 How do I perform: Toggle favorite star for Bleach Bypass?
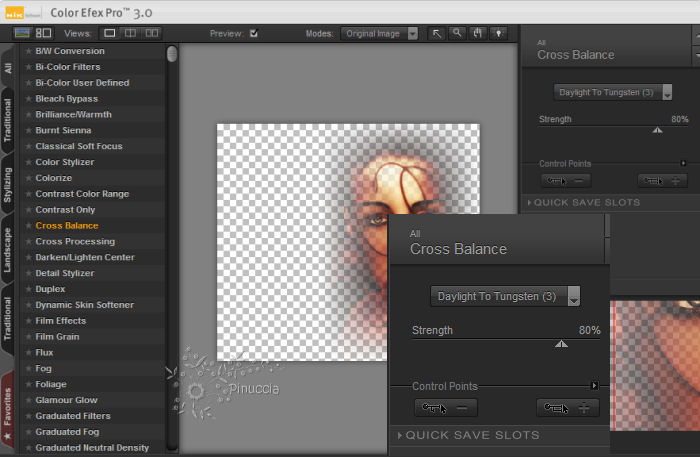point(29,99)
